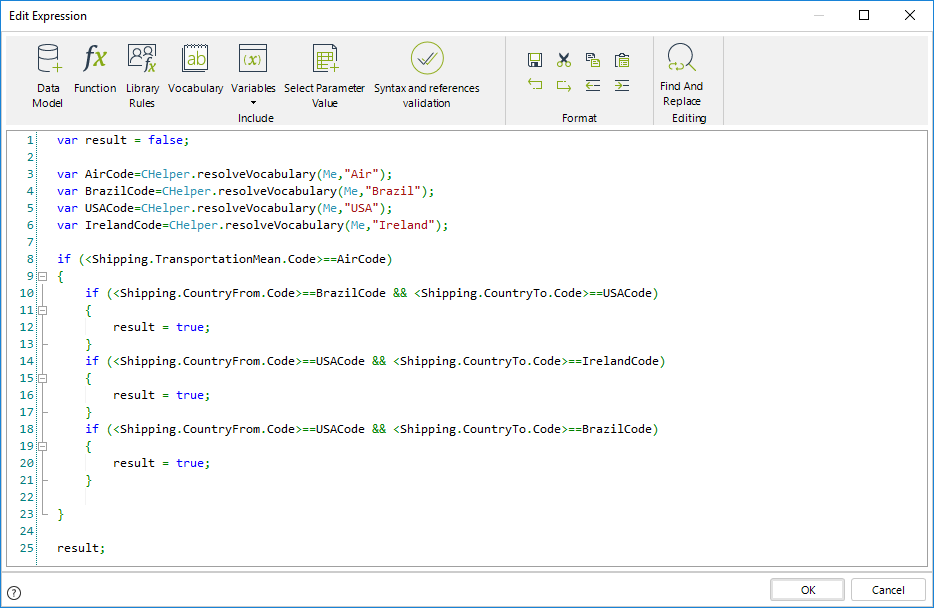The width and height of the screenshot is (934, 608).
Task: Click line number 22 in the gutter
Action: click(x=27, y=497)
